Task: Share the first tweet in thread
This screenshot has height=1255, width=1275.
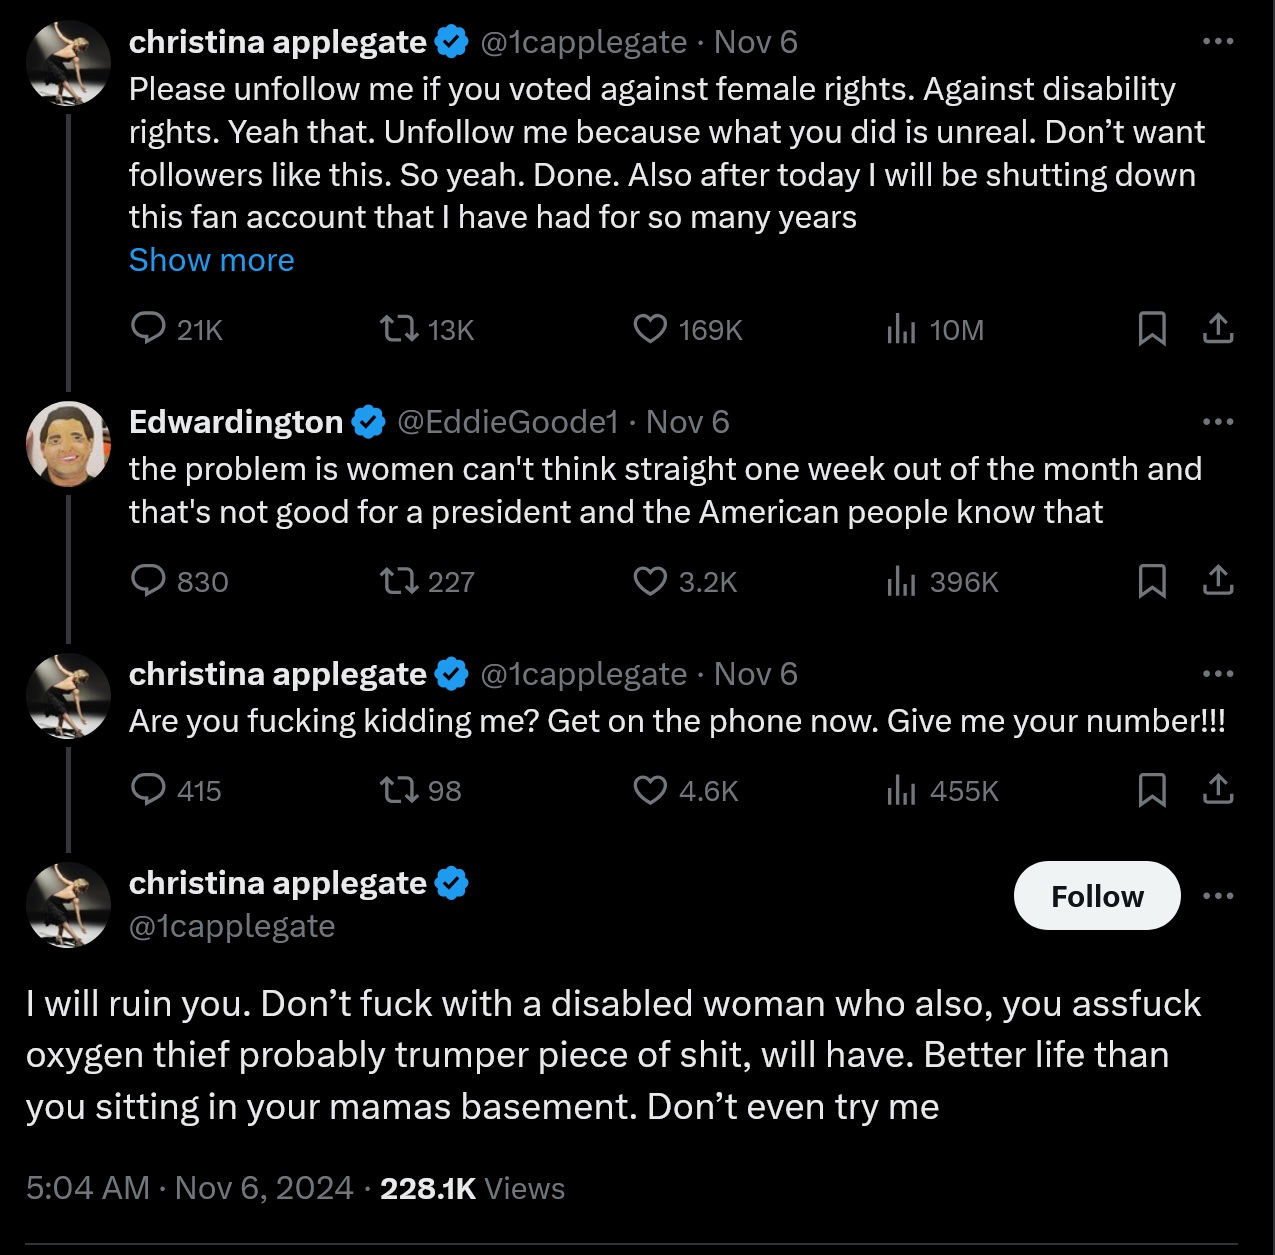Action: point(1217,328)
